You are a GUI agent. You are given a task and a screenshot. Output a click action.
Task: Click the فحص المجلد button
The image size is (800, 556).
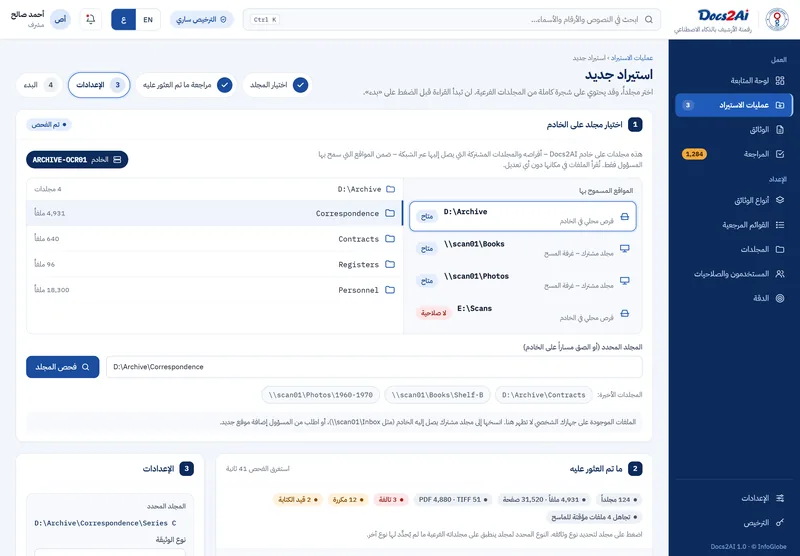[x=63, y=367]
